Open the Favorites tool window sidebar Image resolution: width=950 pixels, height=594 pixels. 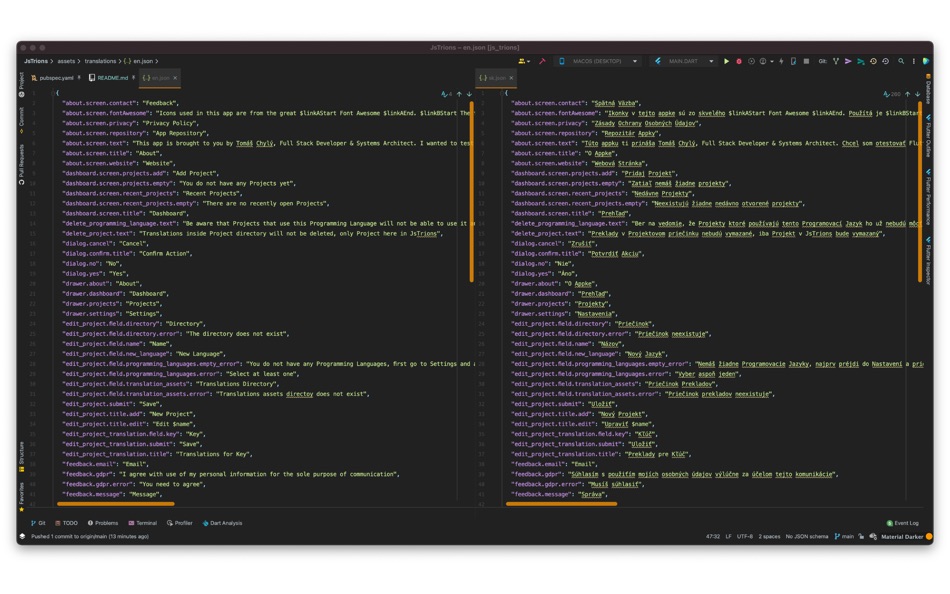pyautogui.click(x=21, y=496)
